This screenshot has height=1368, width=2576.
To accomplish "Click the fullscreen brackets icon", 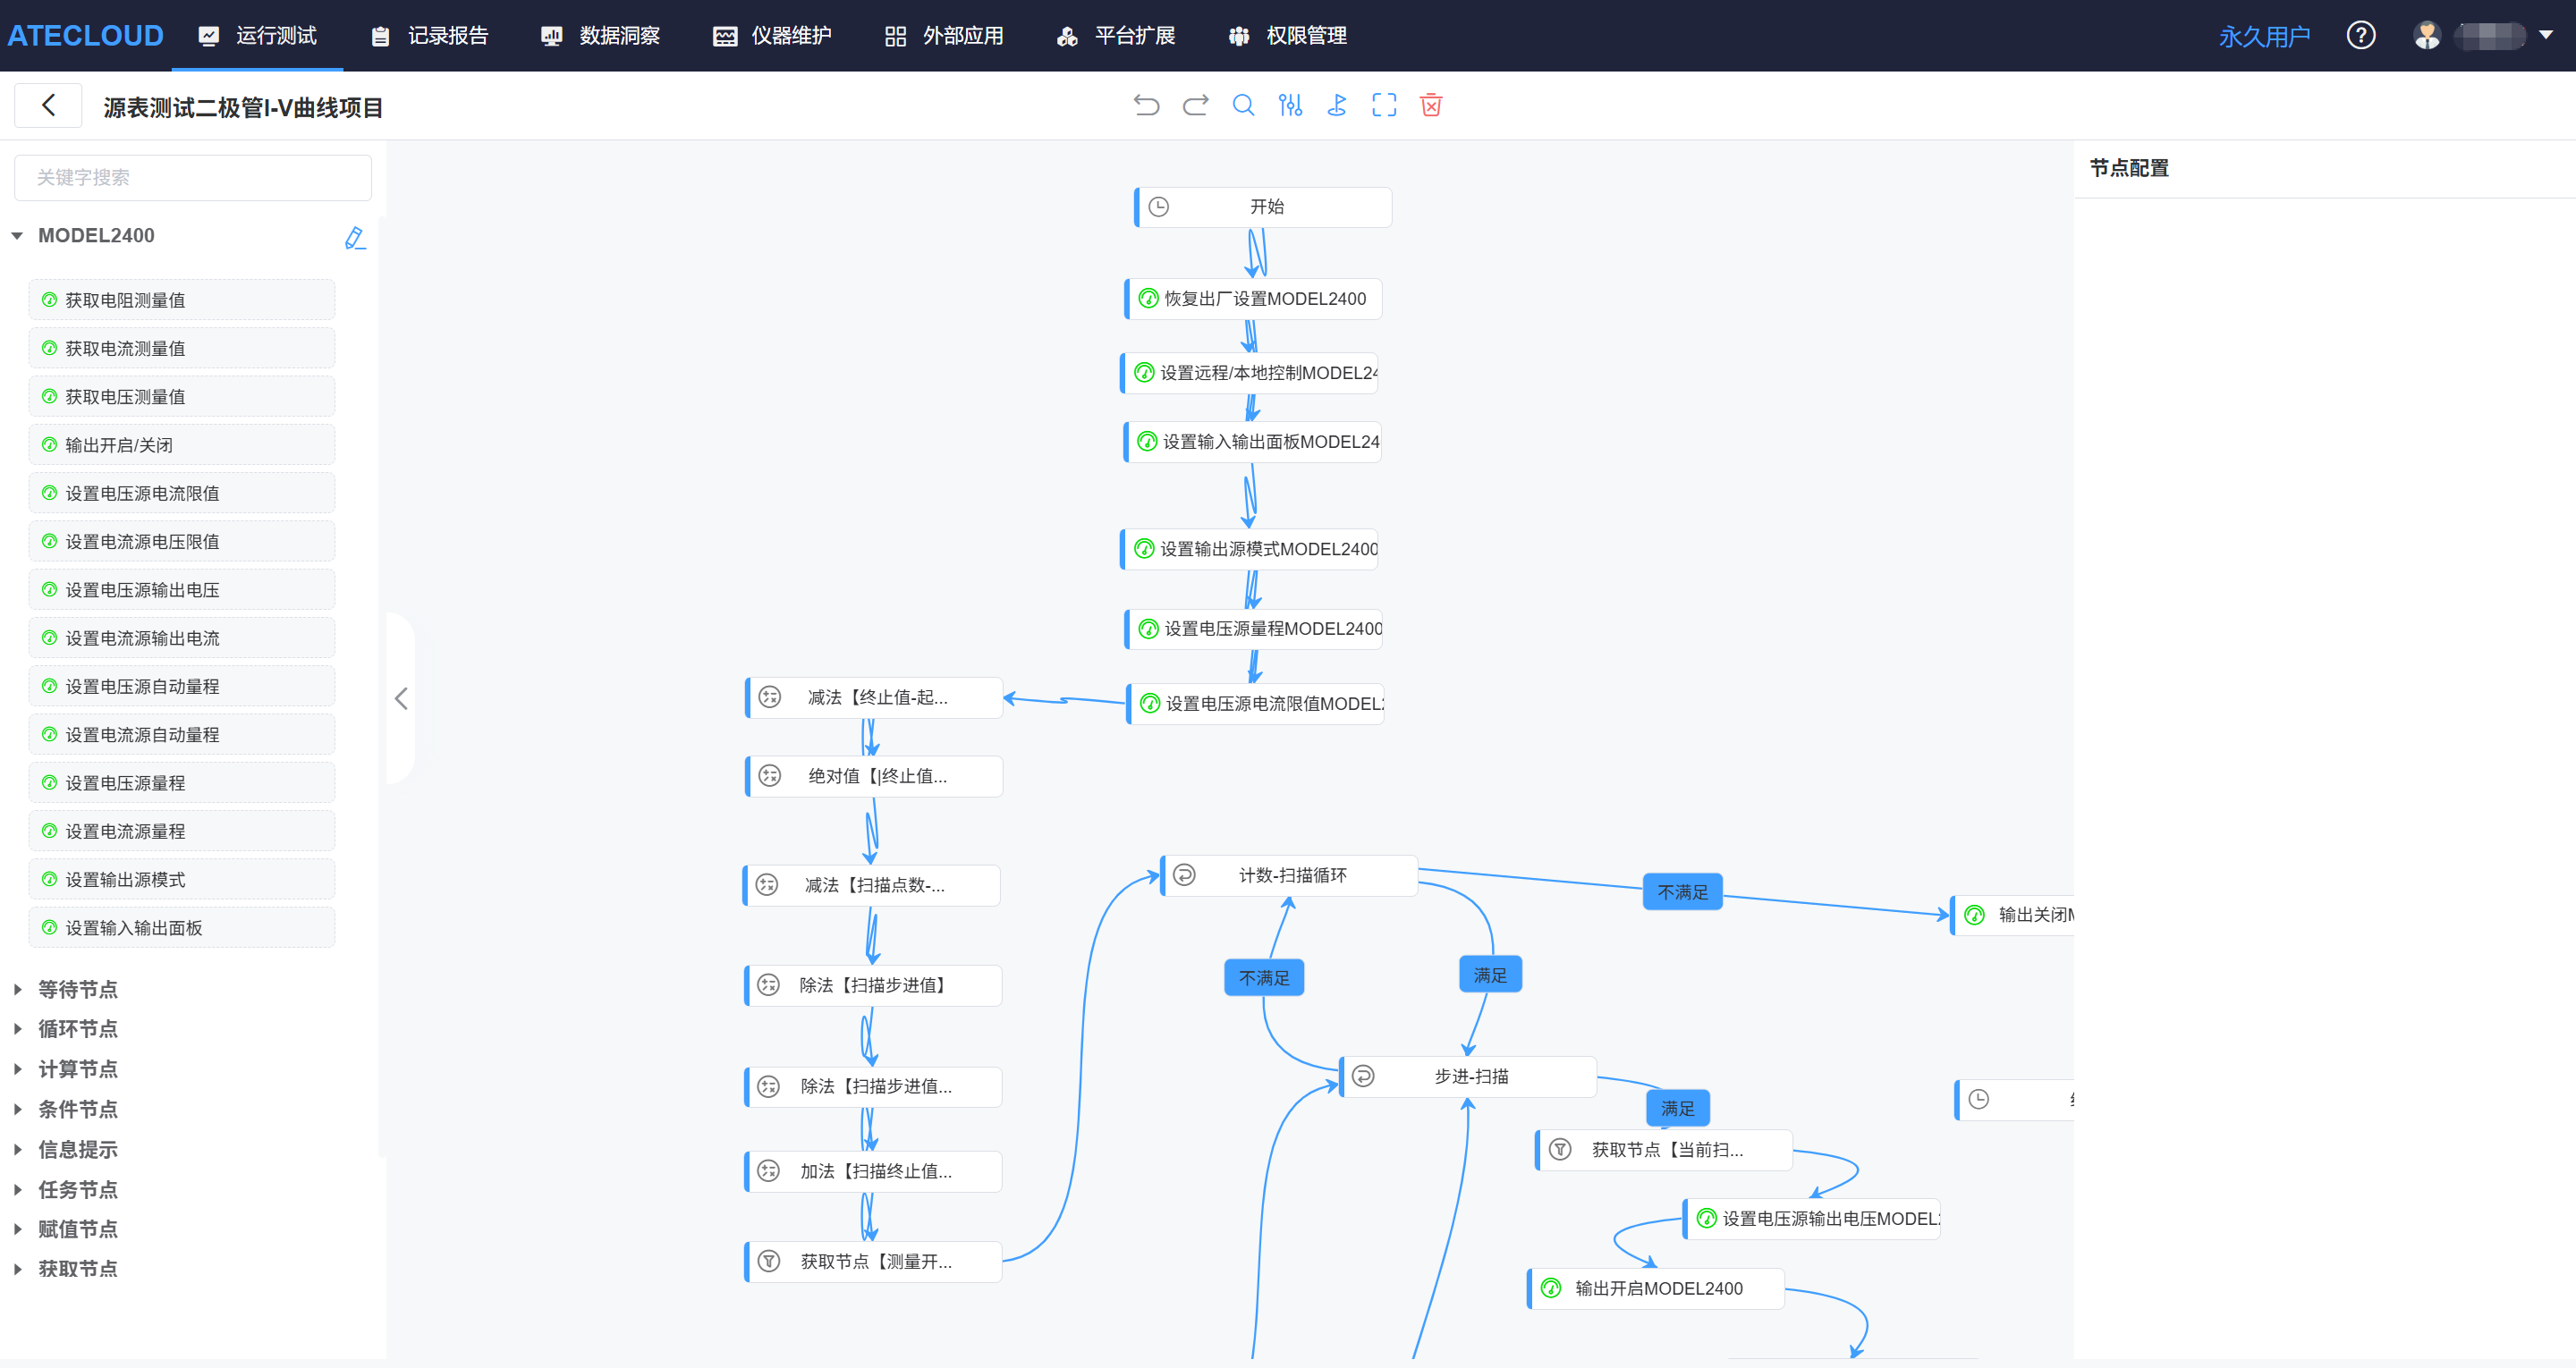I will coord(1384,105).
